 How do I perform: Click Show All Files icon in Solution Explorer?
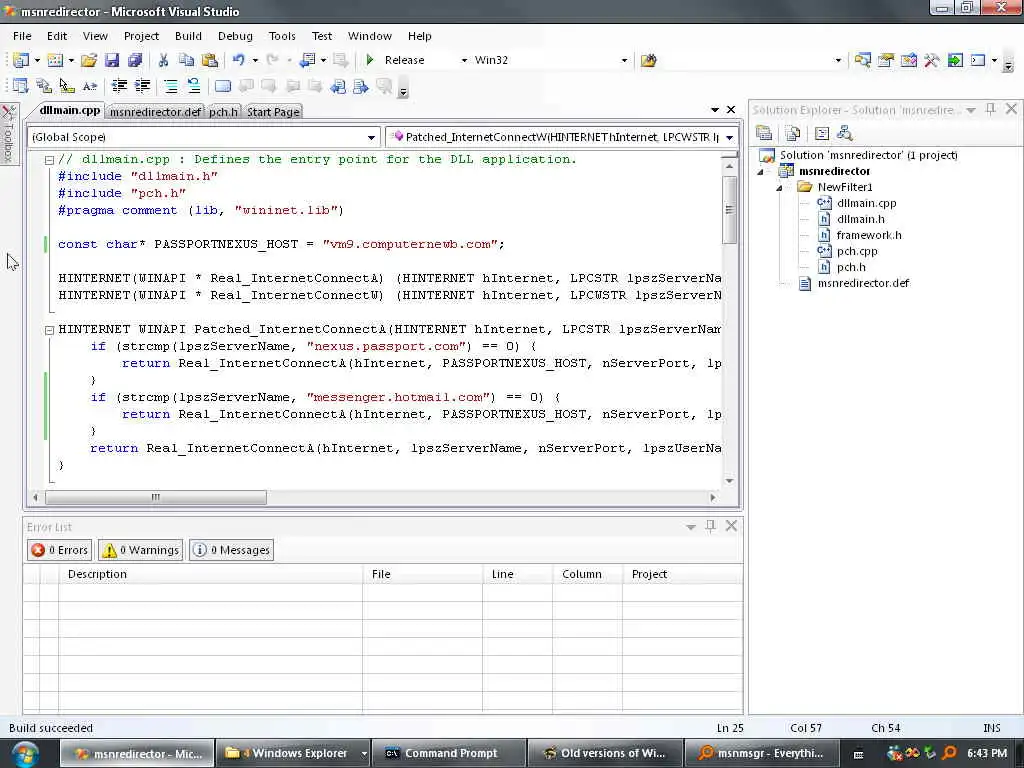pyautogui.click(x=793, y=134)
